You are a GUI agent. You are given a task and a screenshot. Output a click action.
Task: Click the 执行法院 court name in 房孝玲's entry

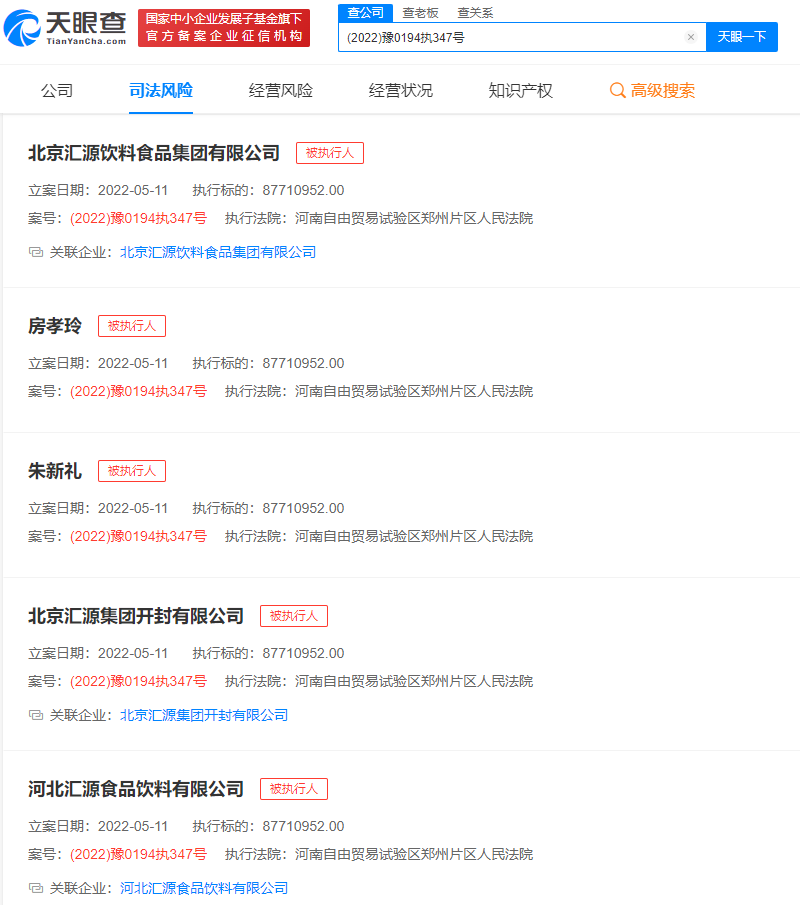coord(414,391)
